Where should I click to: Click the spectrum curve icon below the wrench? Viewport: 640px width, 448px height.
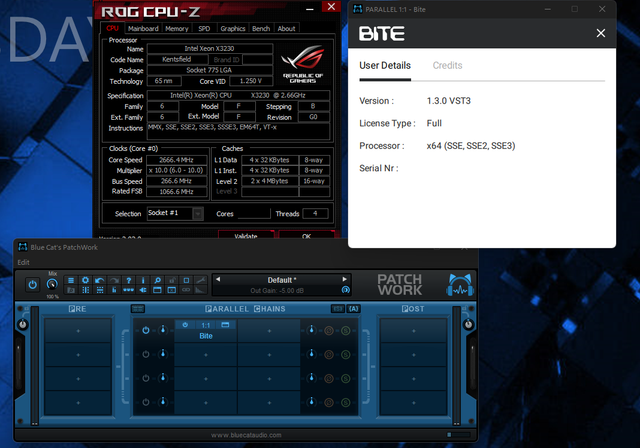(200, 290)
